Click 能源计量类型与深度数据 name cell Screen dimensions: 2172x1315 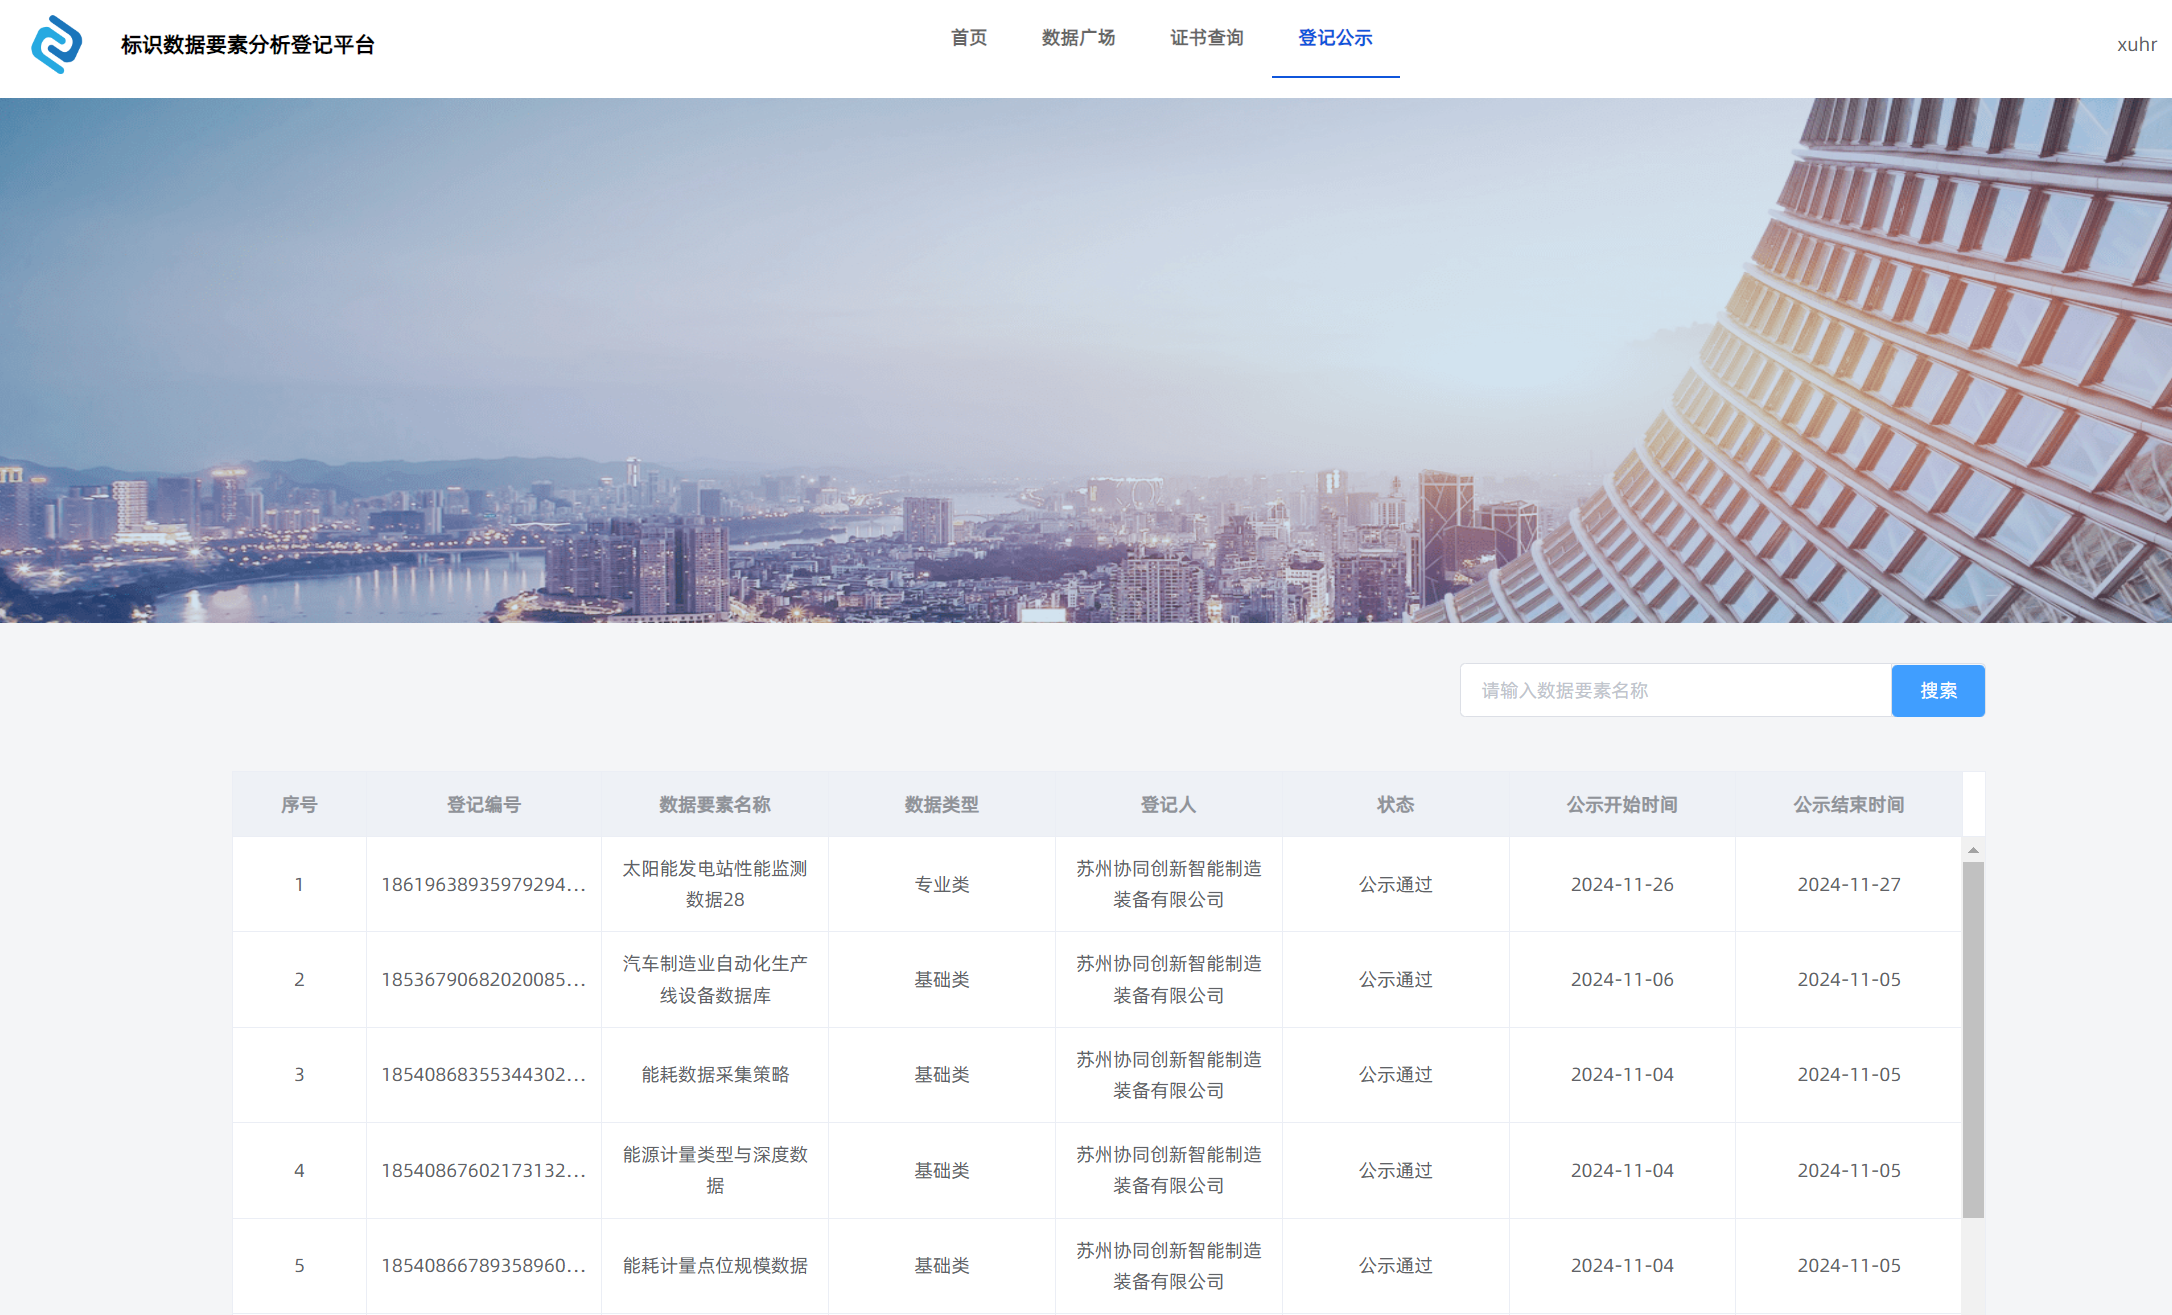[x=715, y=1170]
